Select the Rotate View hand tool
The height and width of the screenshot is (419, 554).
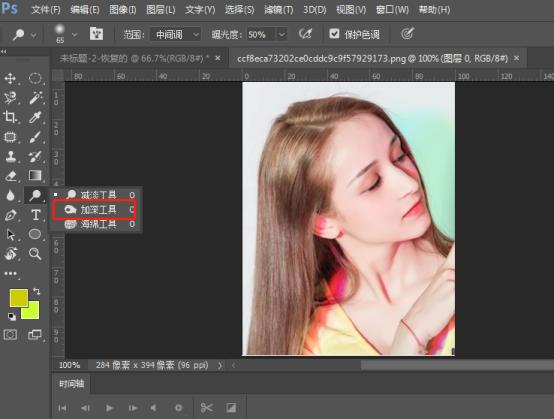(10, 254)
